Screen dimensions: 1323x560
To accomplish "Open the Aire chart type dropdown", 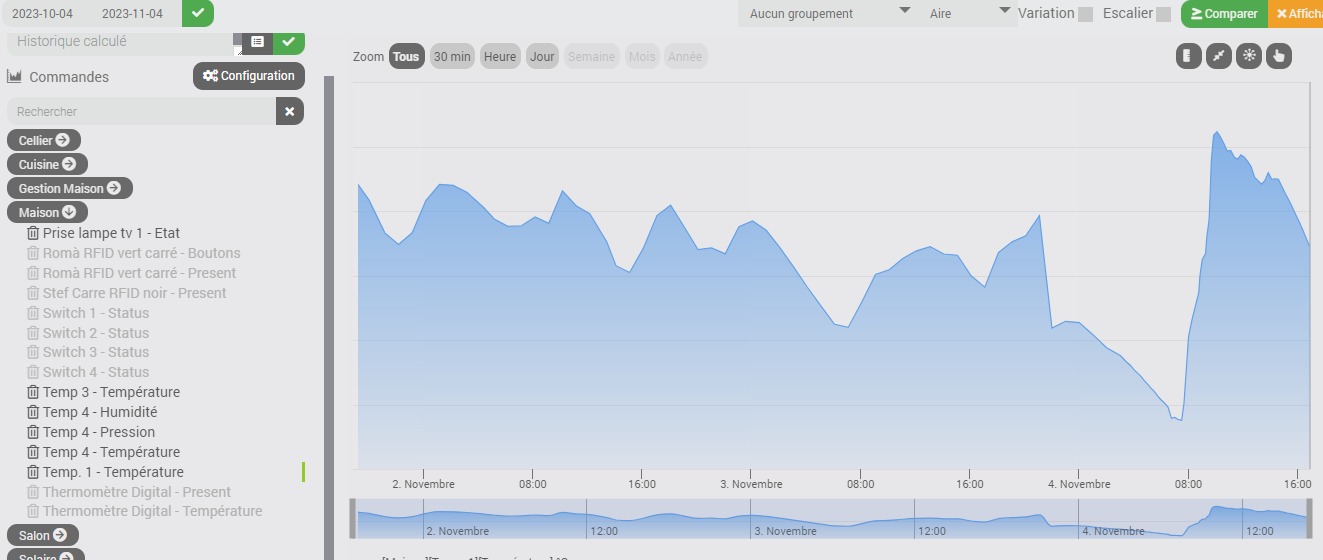I will point(968,13).
